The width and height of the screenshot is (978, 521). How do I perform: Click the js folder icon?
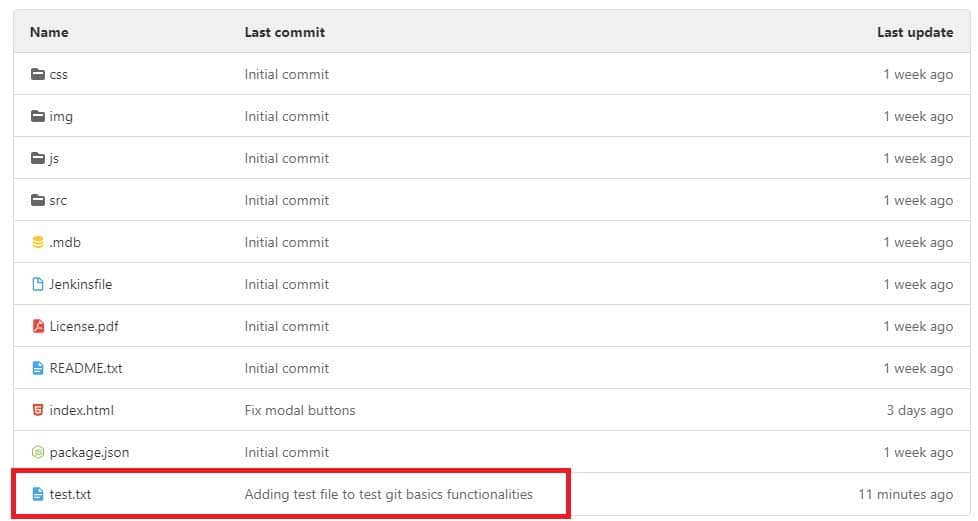coord(38,158)
